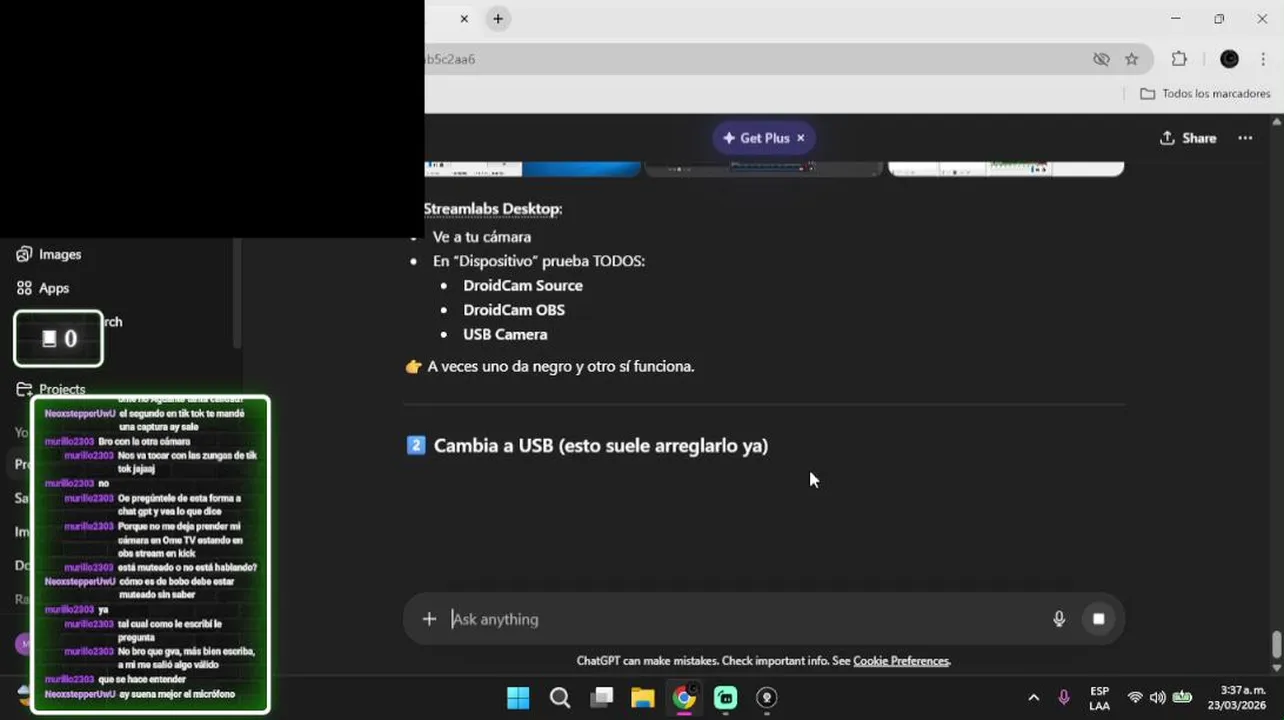This screenshot has width=1284, height=720.
Task: Click the plus attach button in the composer
Action: pos(429,619)
